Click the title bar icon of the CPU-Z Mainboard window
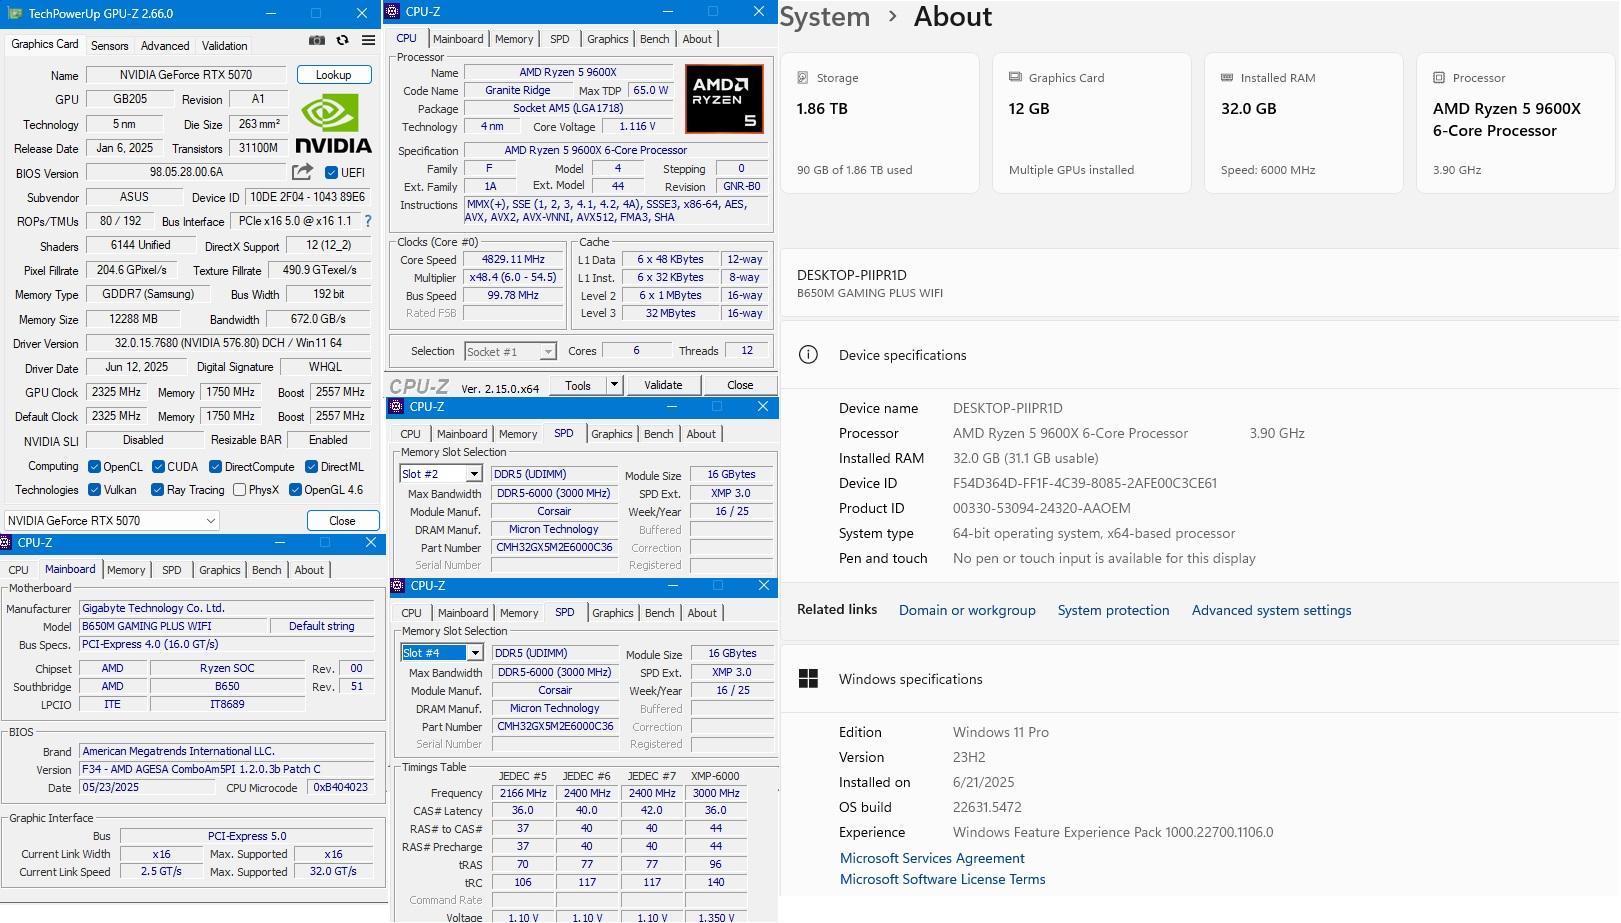The image size is (1621, 923). (x=6, y=543)
